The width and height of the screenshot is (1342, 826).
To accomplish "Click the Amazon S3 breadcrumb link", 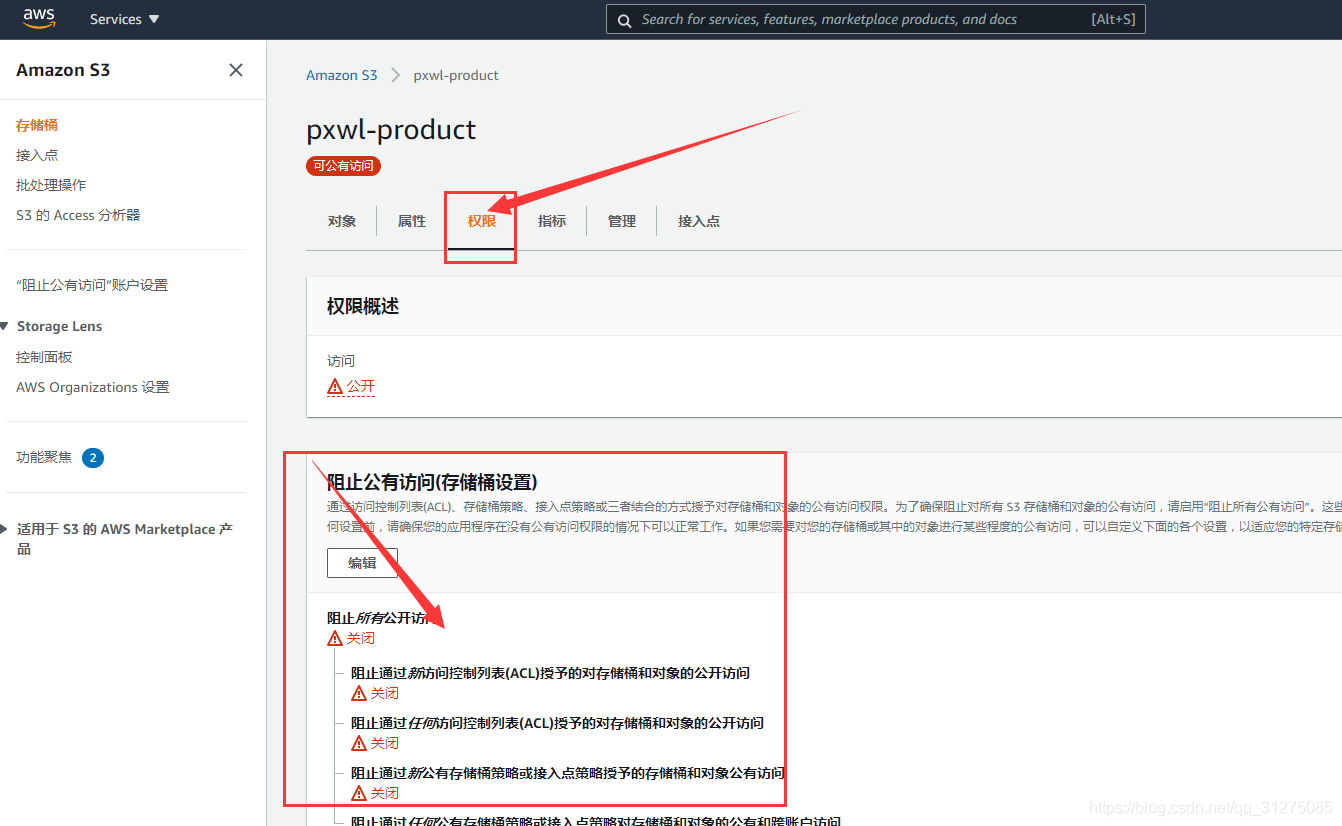I will 342,75.
